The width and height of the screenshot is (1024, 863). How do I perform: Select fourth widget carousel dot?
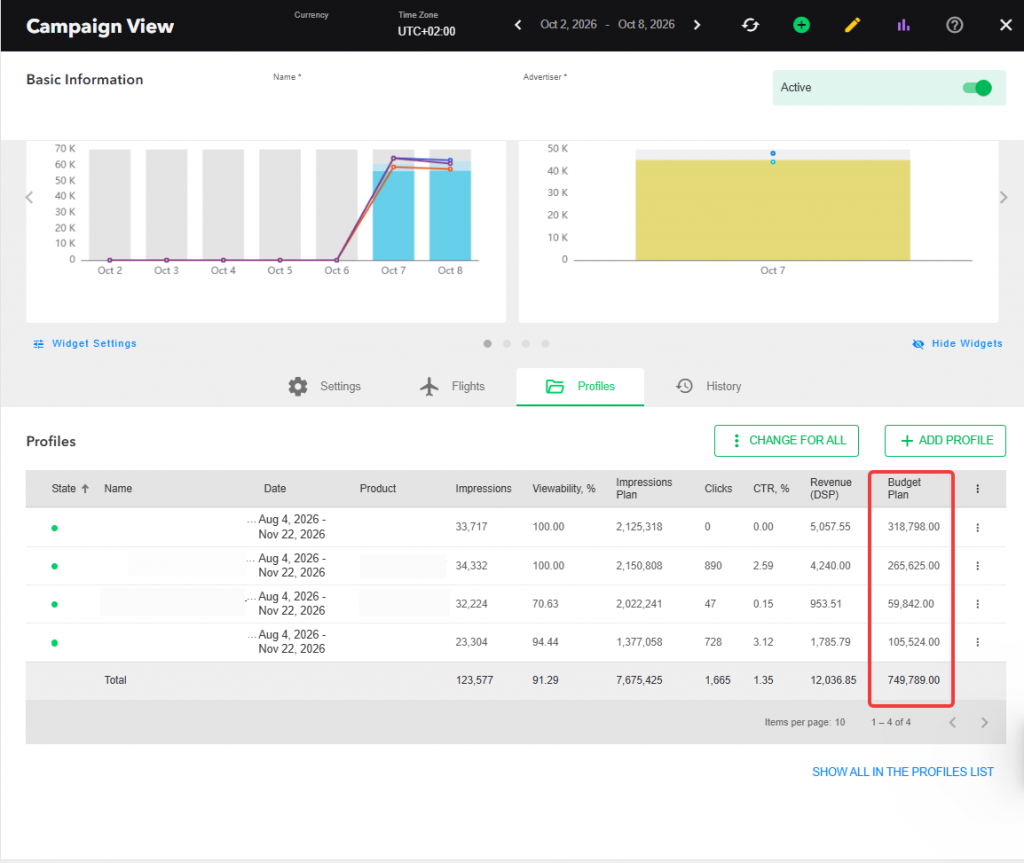click(x=545, y=344)
